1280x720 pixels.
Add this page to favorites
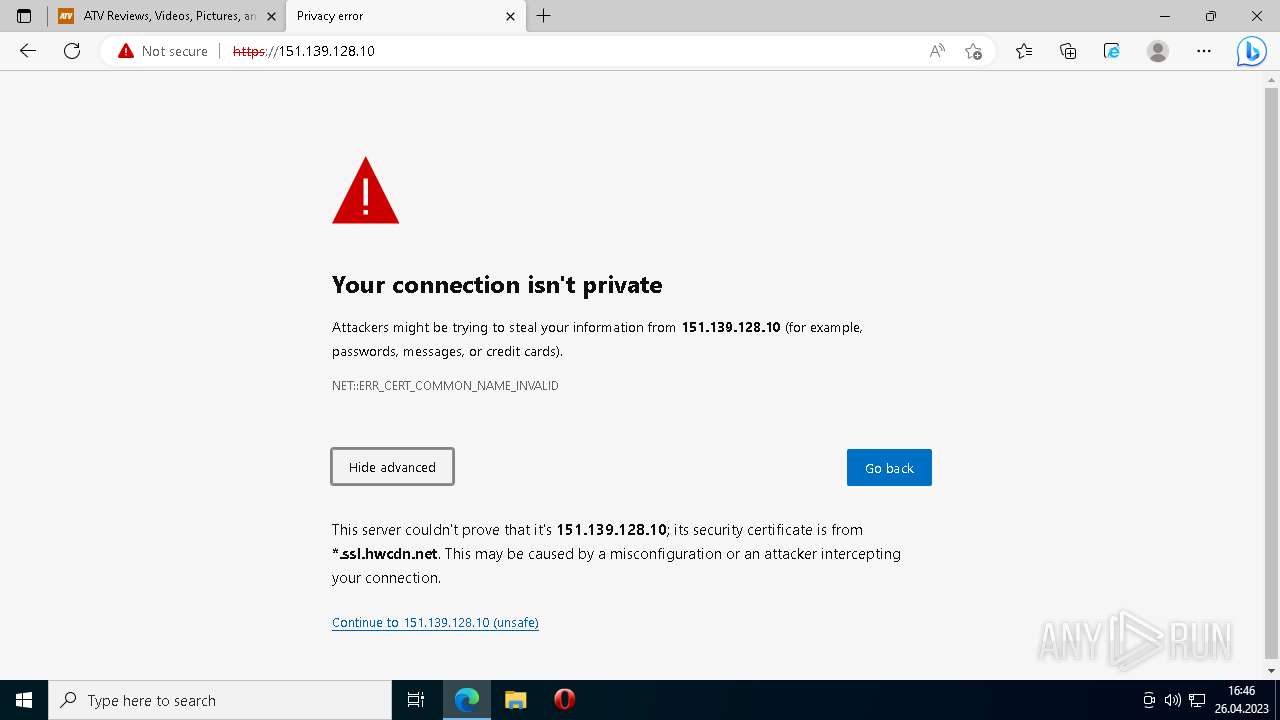point(973,51)
